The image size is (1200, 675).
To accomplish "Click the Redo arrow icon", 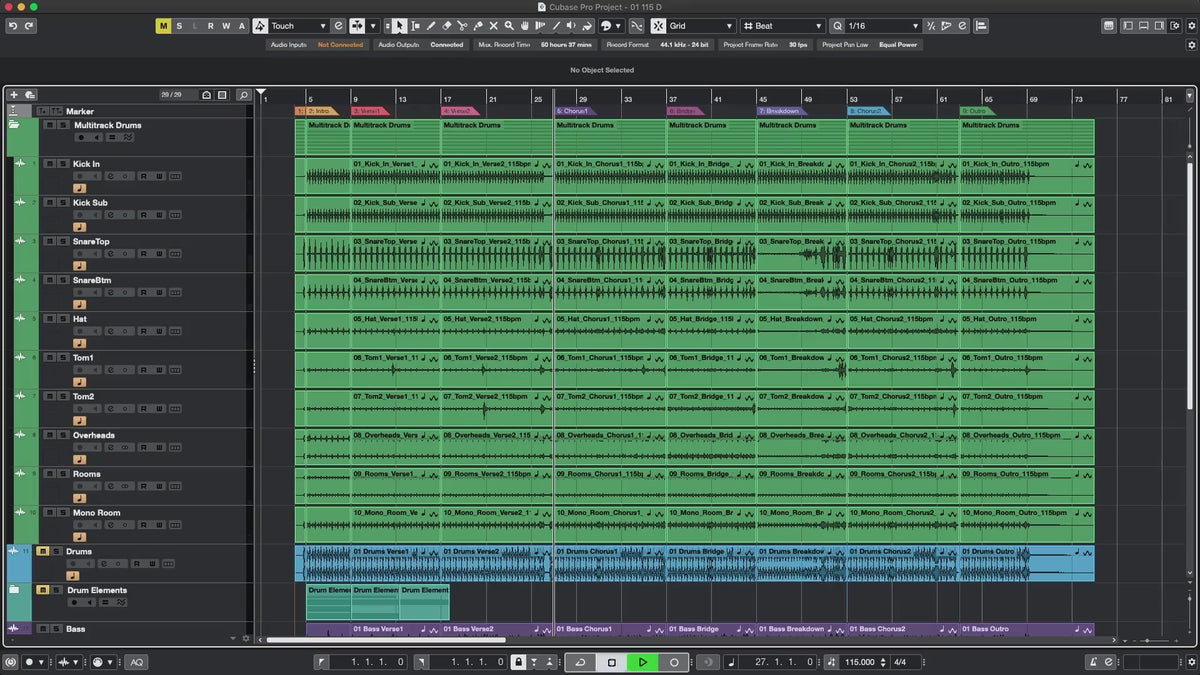I will 30,26.
